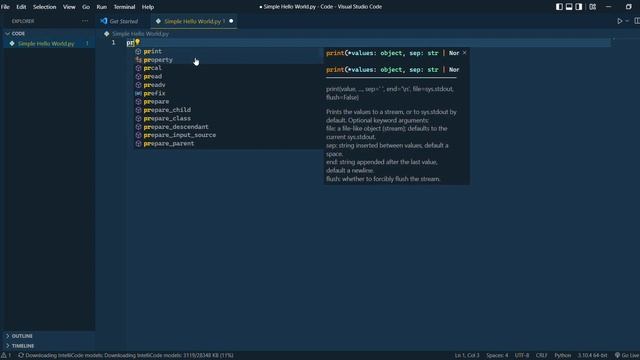
Task: Click the class icon beside property
Action: coord(138,60)
